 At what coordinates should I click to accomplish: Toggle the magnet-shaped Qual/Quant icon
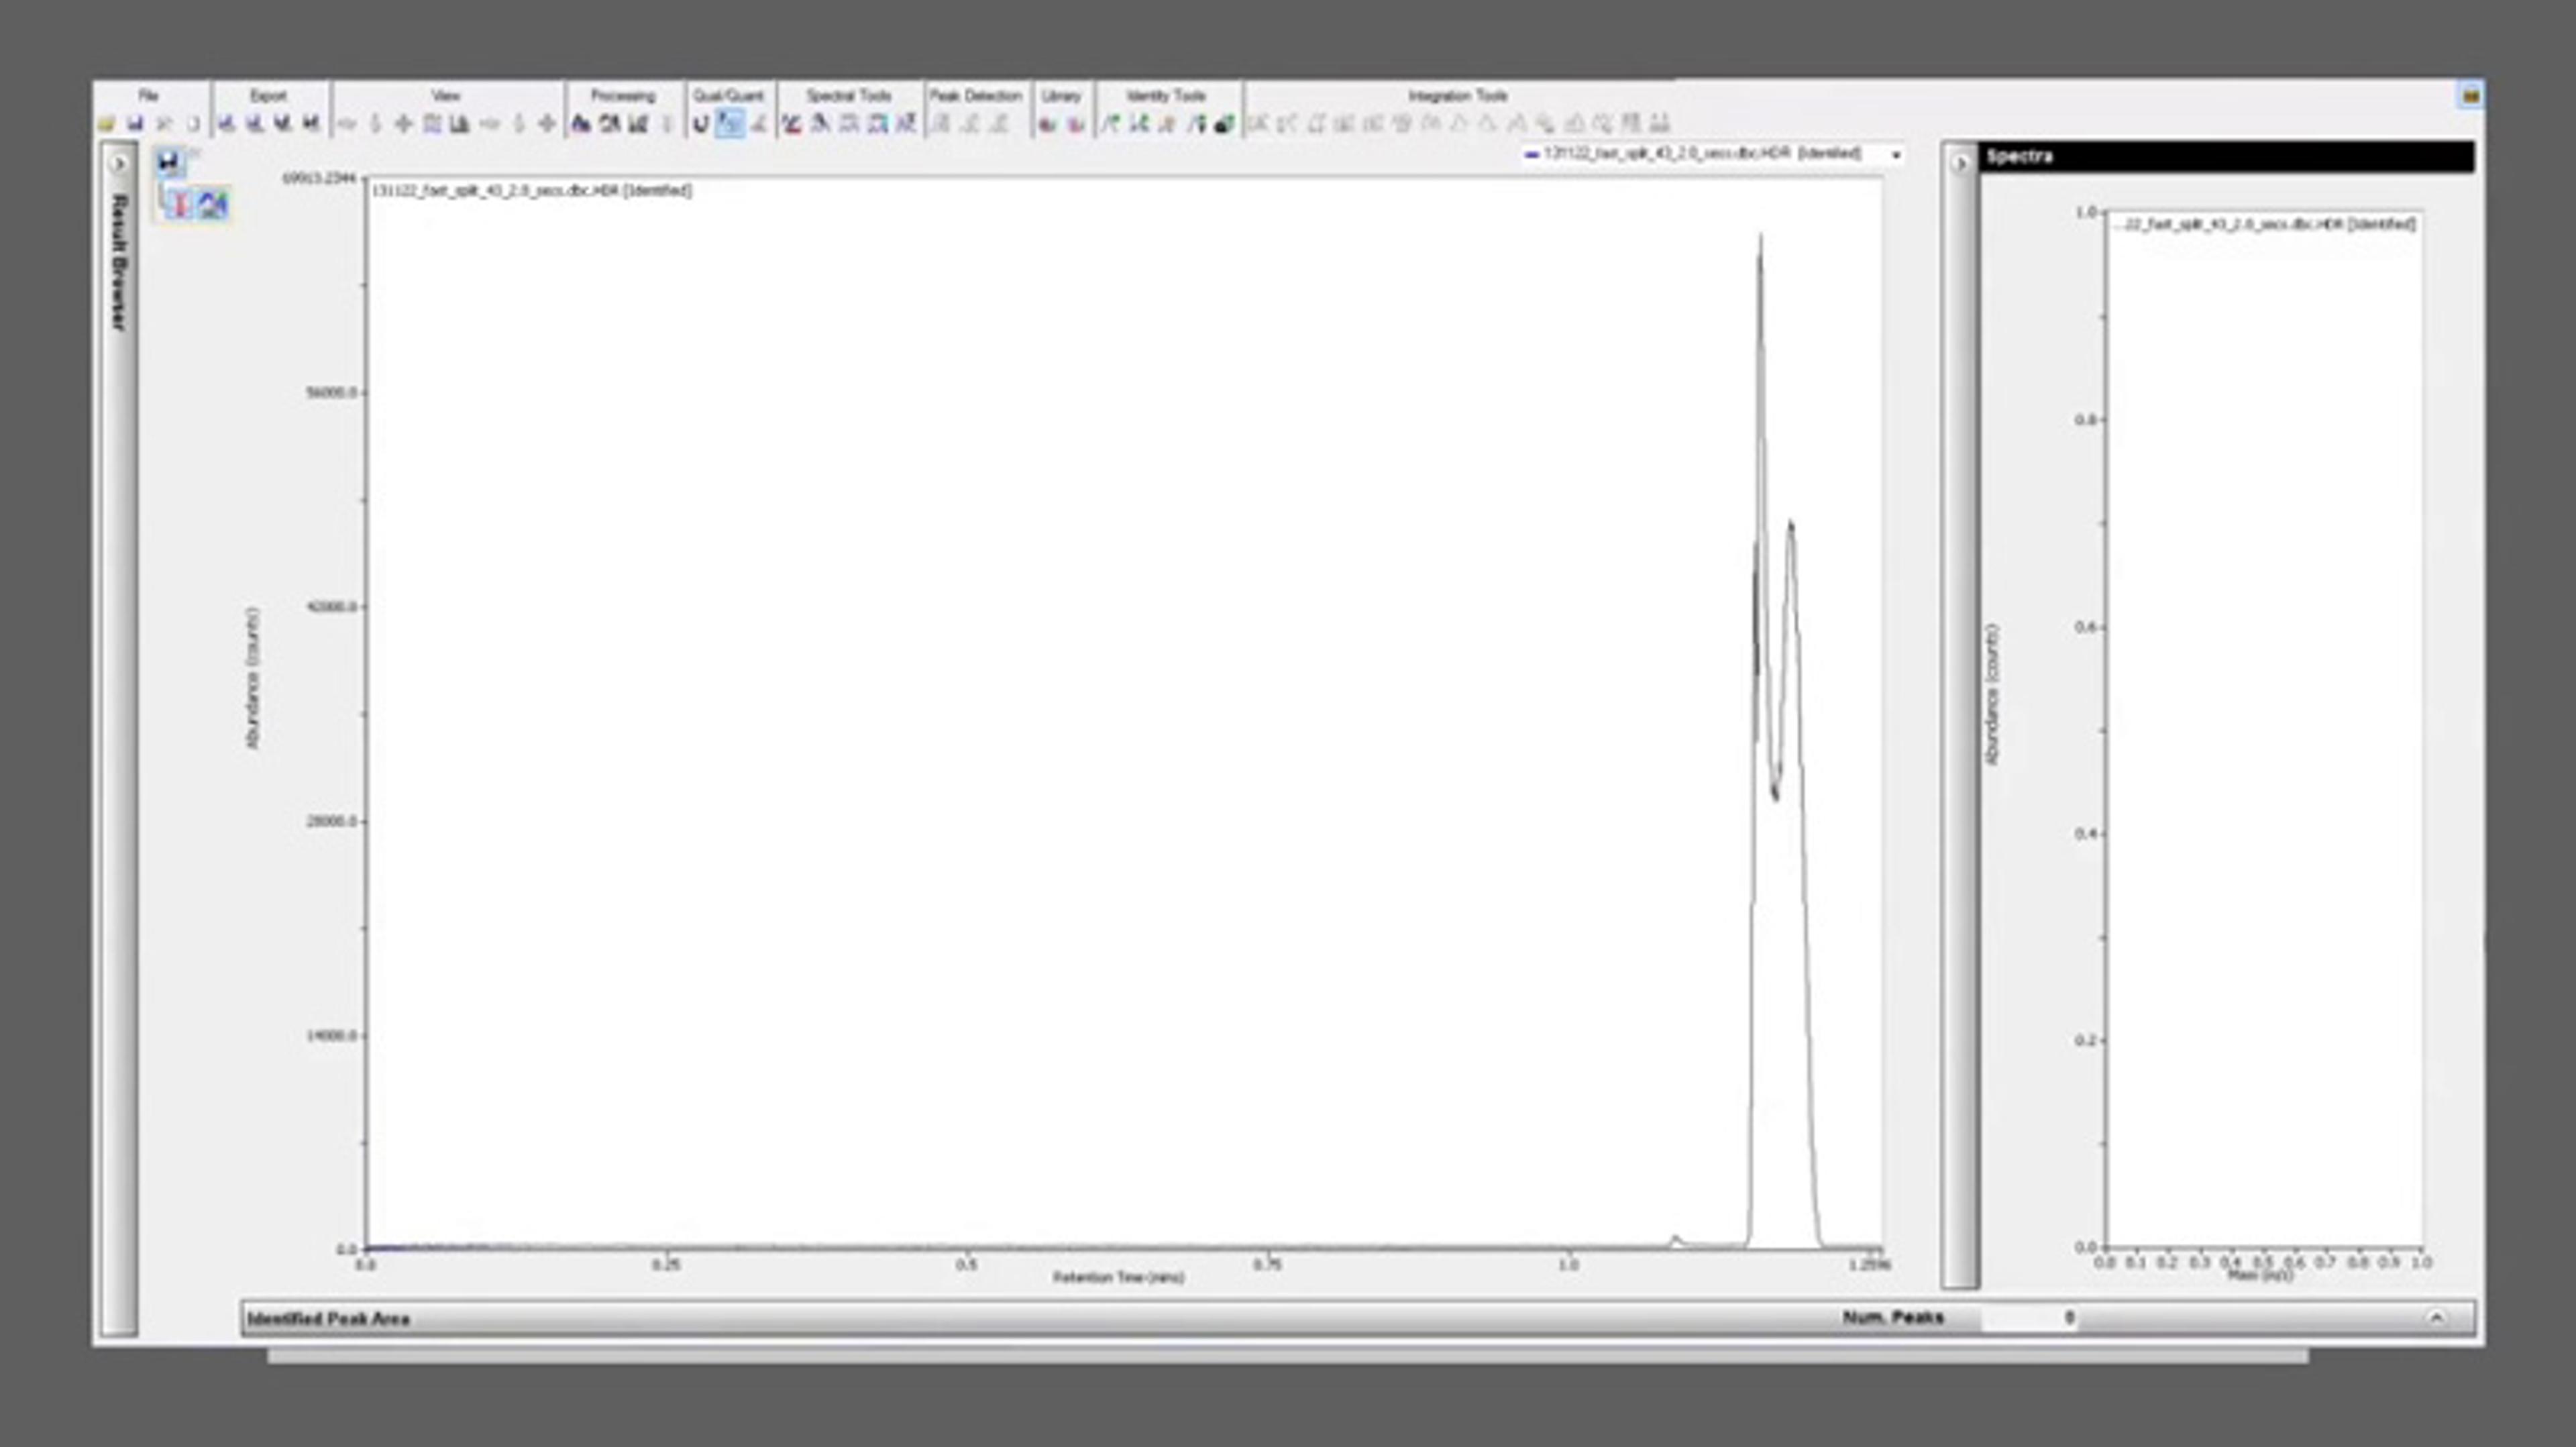pyautogui.click(x=701, y=124)
